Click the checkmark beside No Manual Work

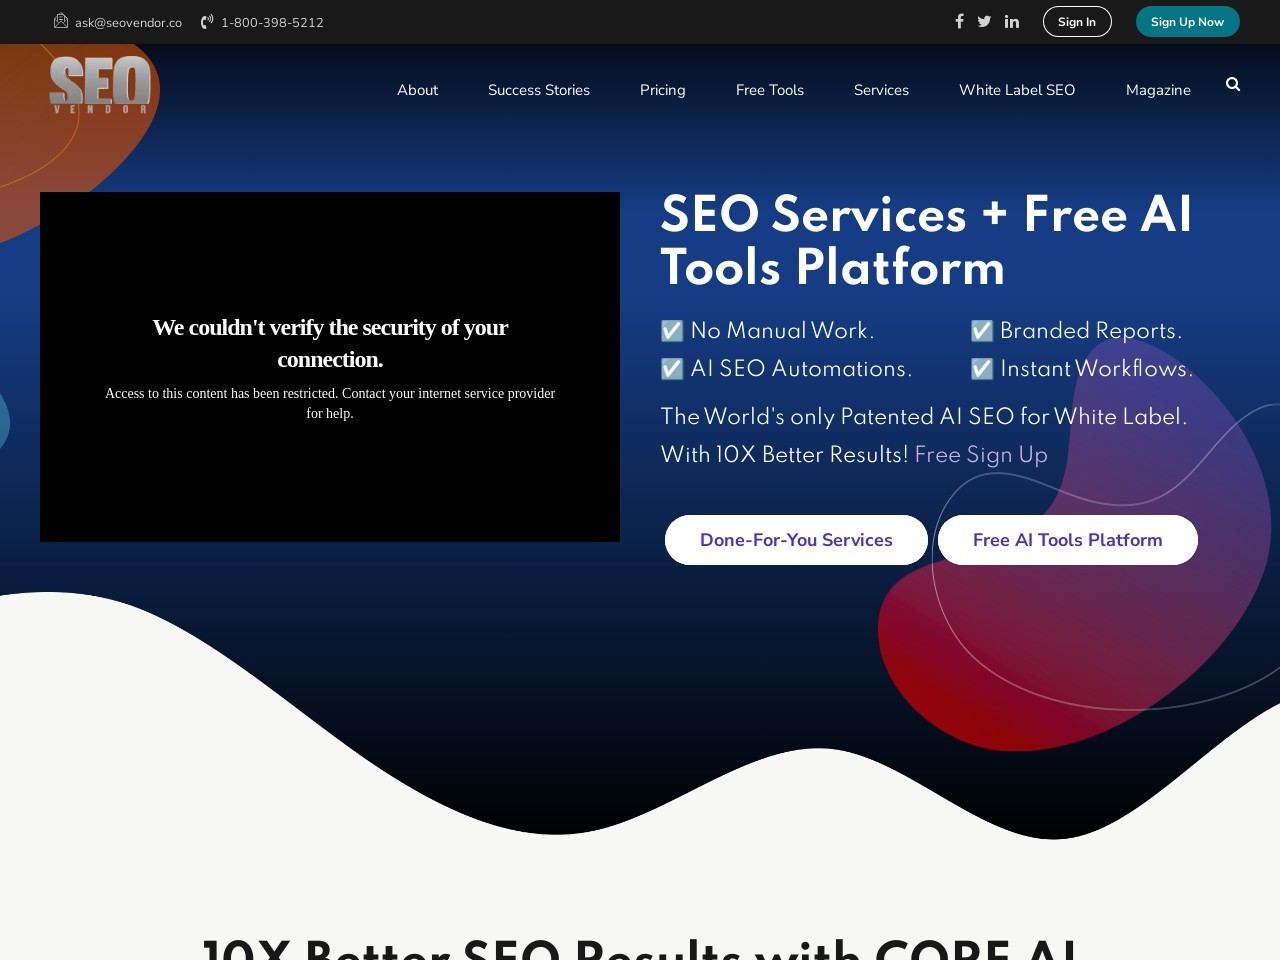(x=670, y=330)
